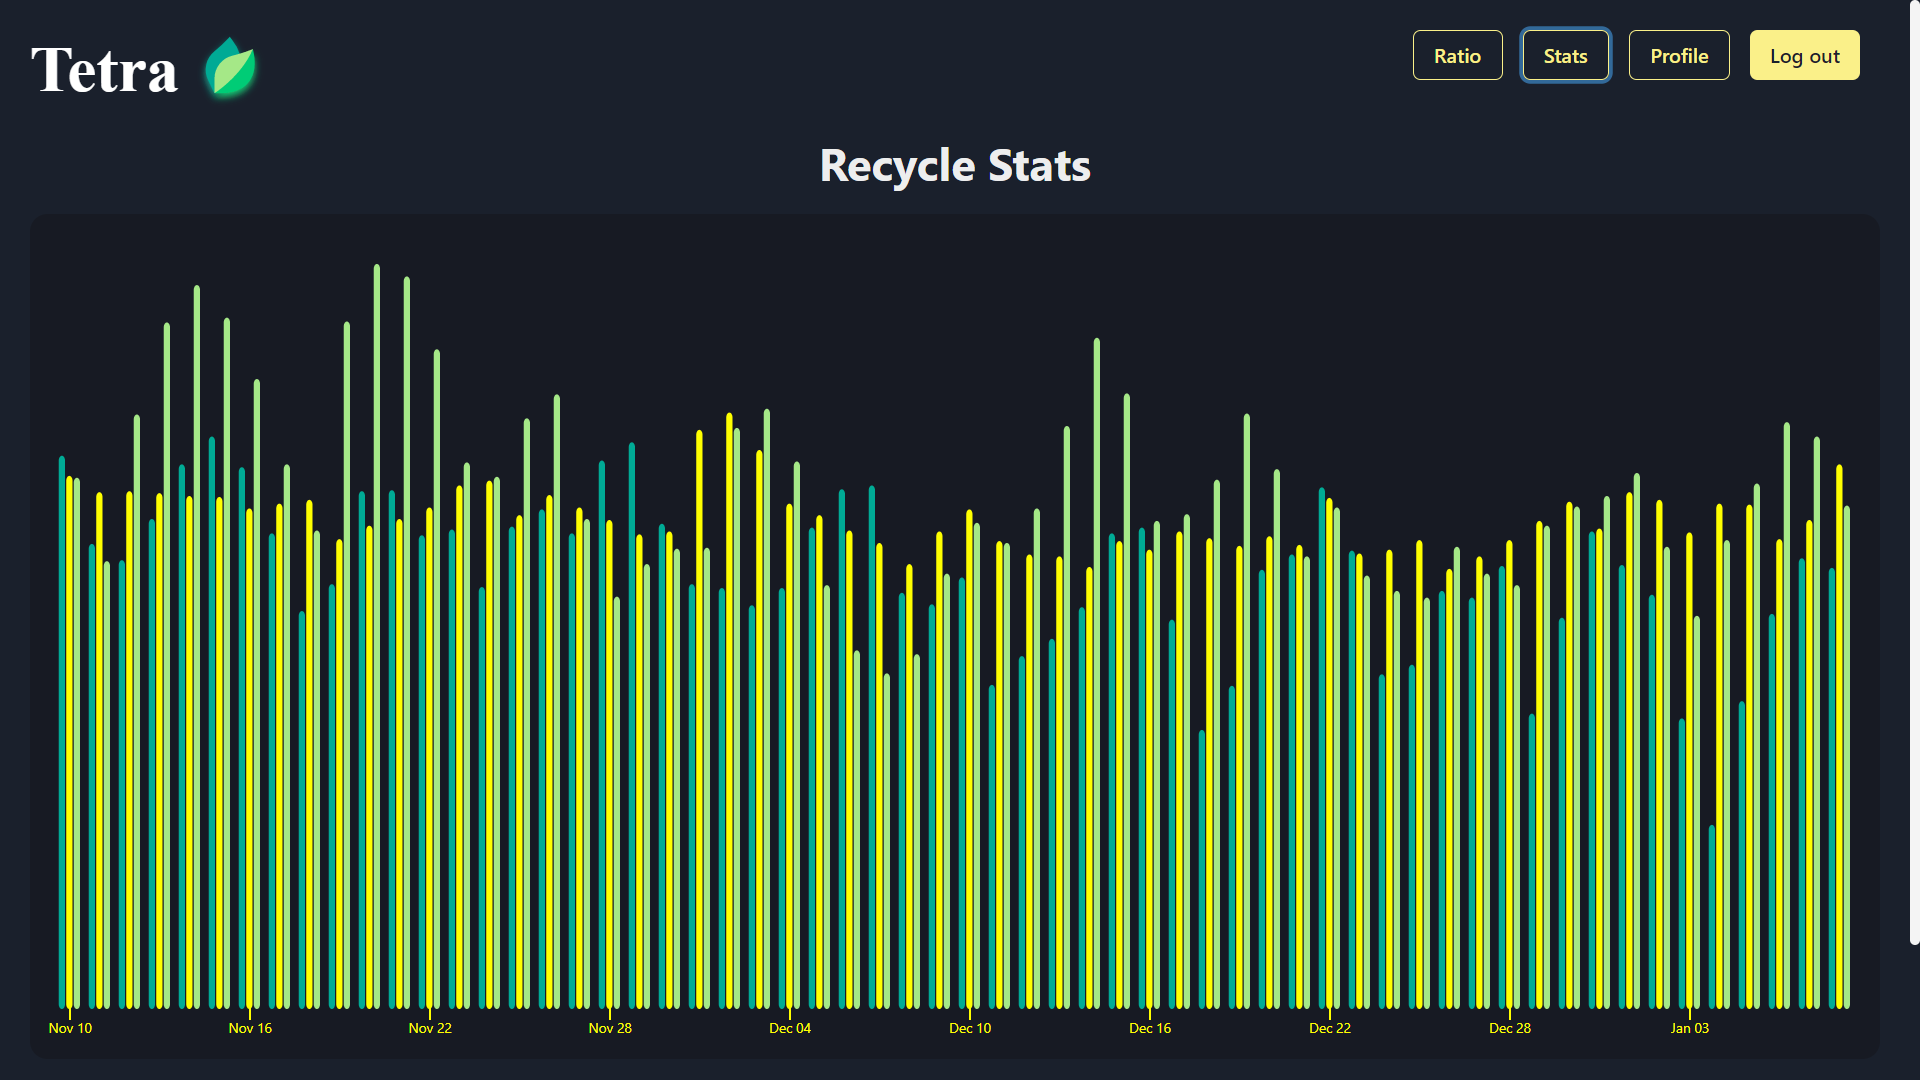
Task: Select the Dec 28 date tick
Action: (x=1510, y=1028)
